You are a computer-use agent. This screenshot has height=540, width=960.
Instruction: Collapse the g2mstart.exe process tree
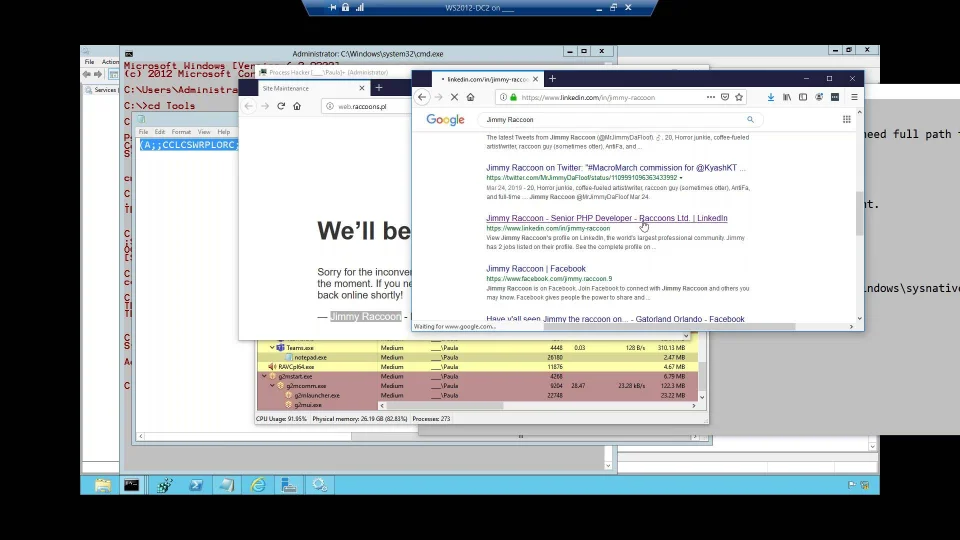tap(264, 377)
